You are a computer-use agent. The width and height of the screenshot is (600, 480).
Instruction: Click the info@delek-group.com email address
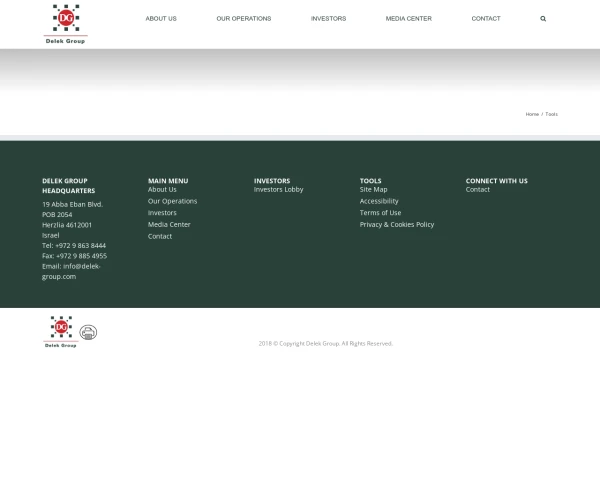coord(71,271)
